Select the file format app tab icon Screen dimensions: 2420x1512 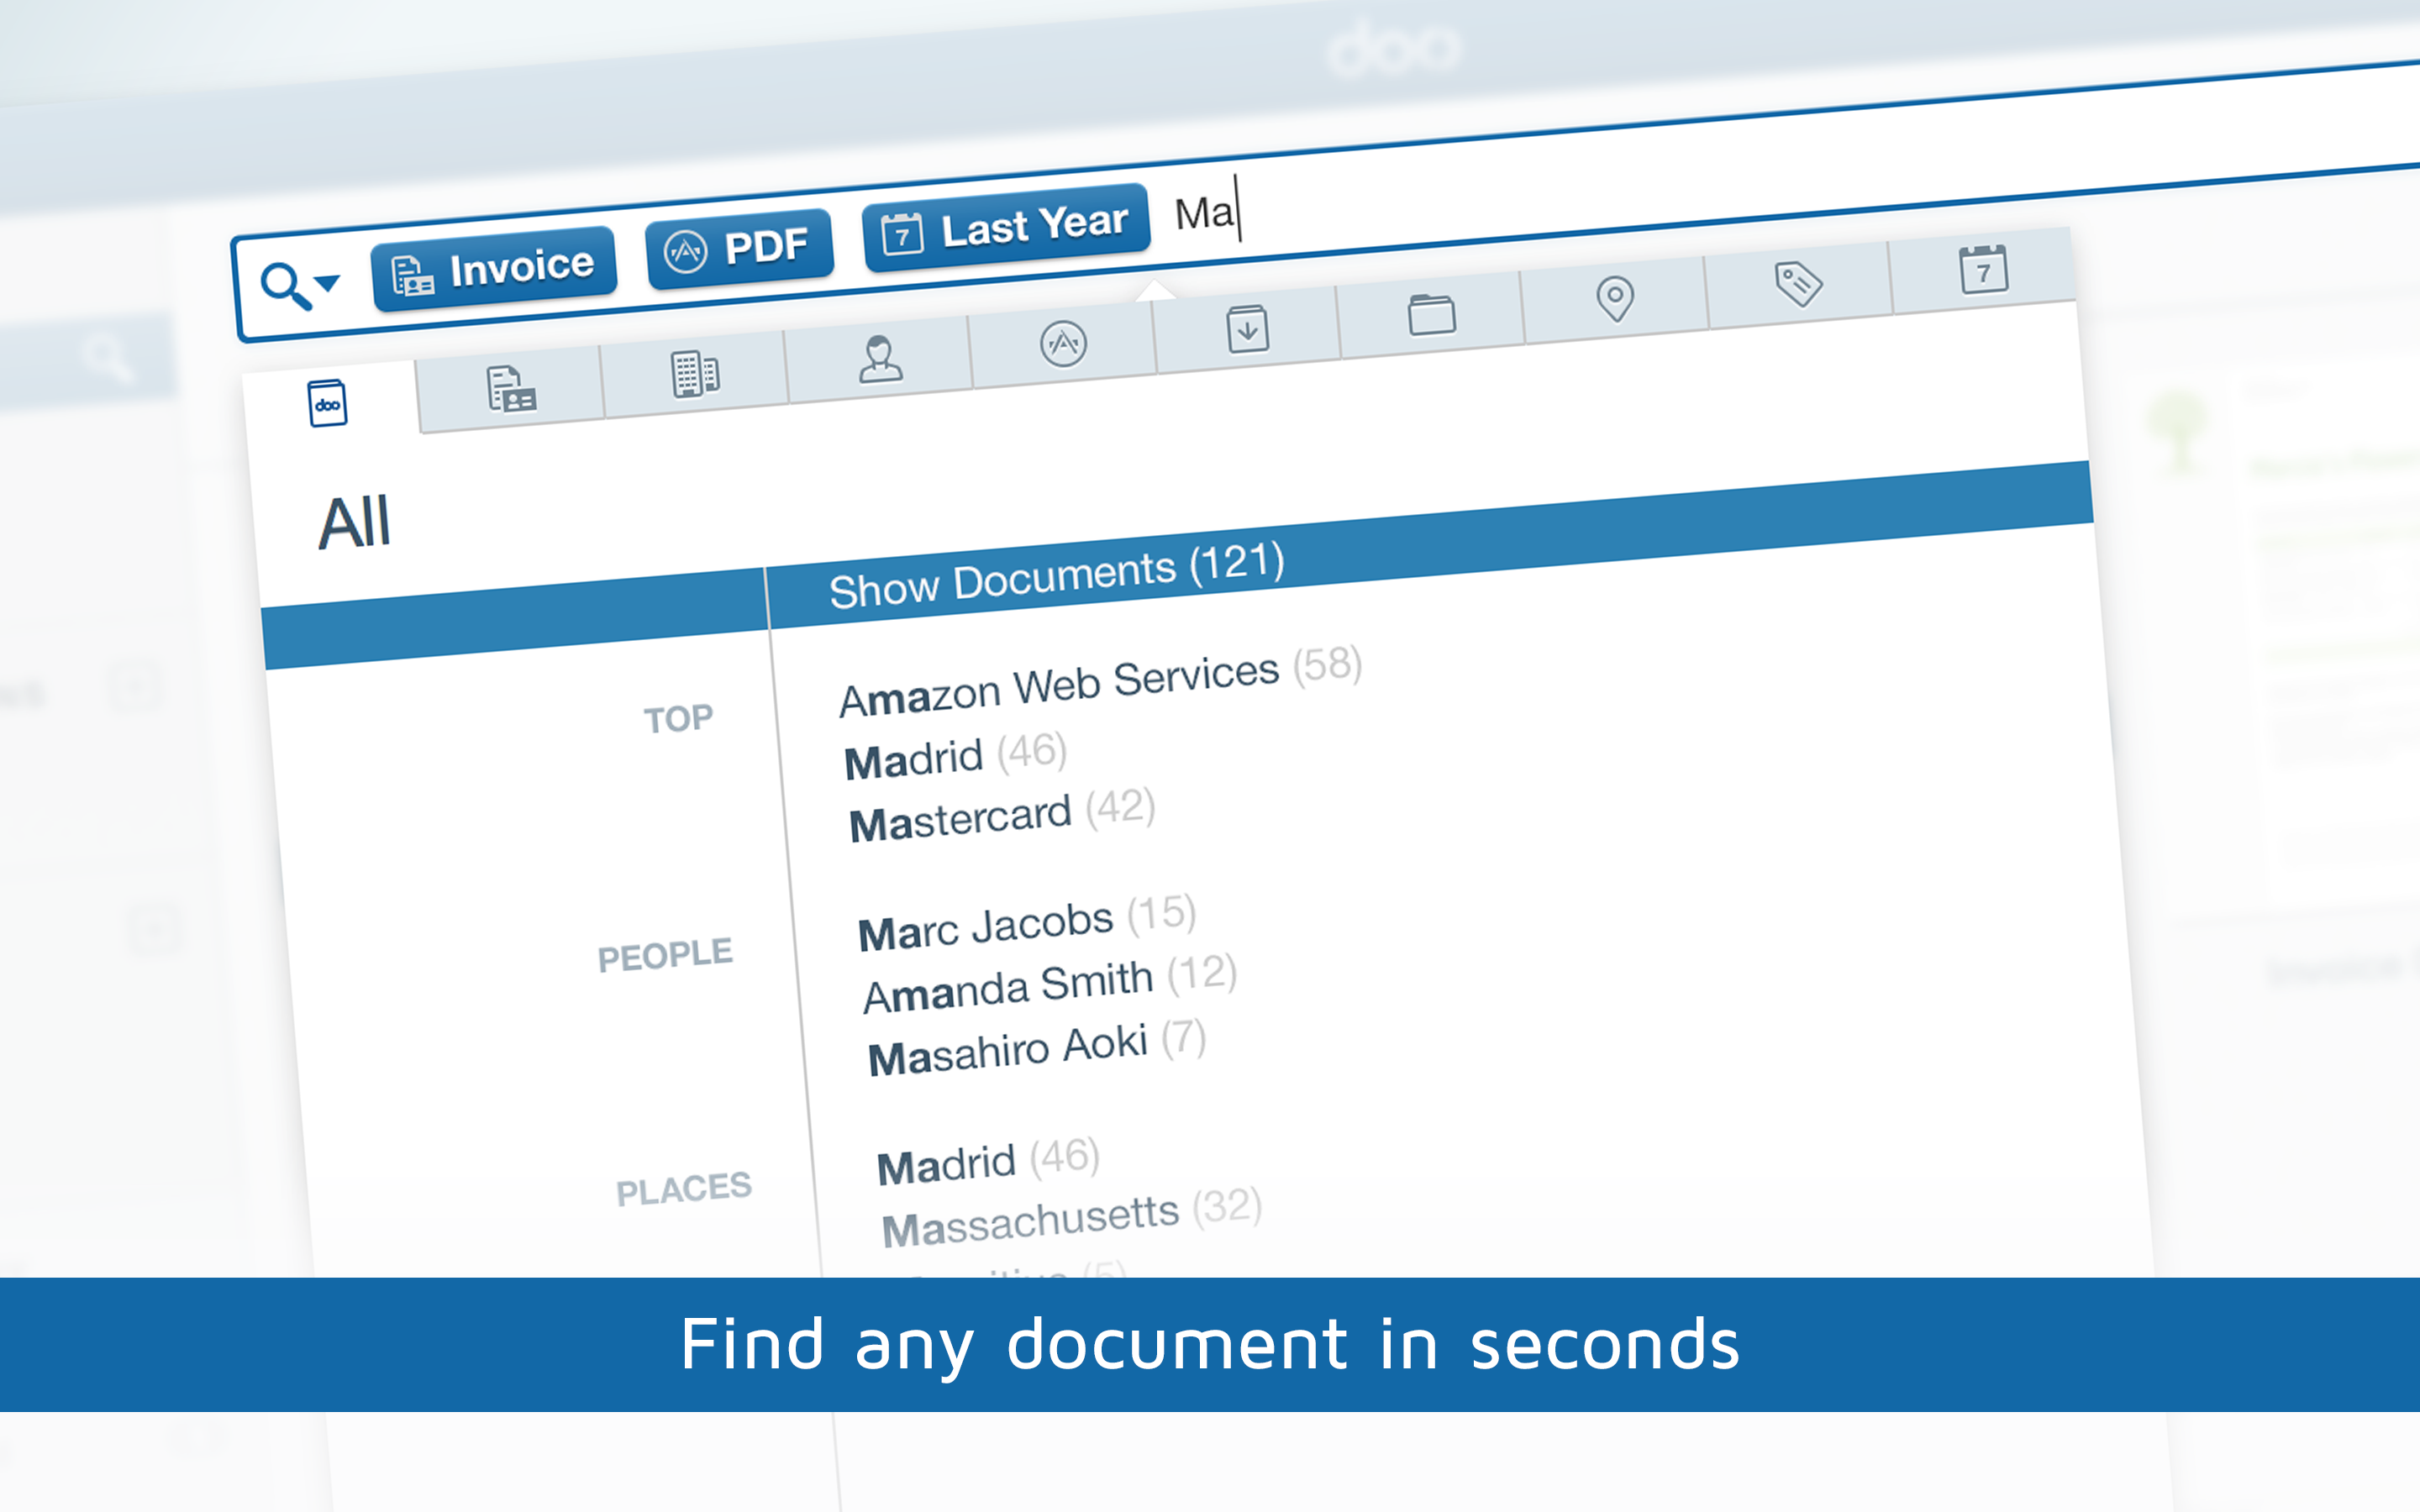click(x=1063, y=343)
